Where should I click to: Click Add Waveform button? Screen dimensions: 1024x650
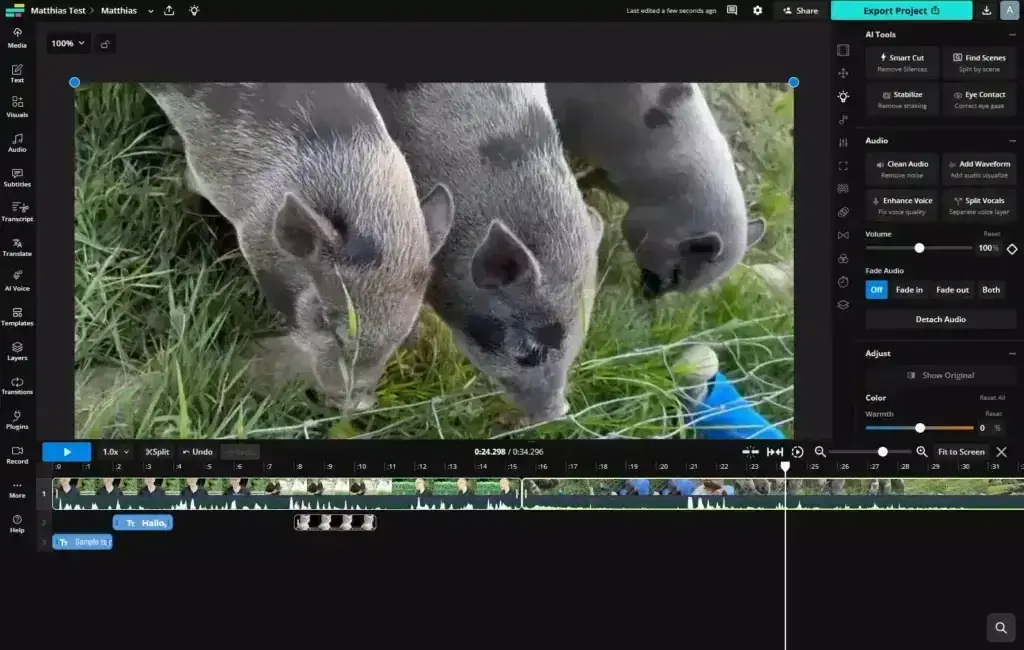979,169
